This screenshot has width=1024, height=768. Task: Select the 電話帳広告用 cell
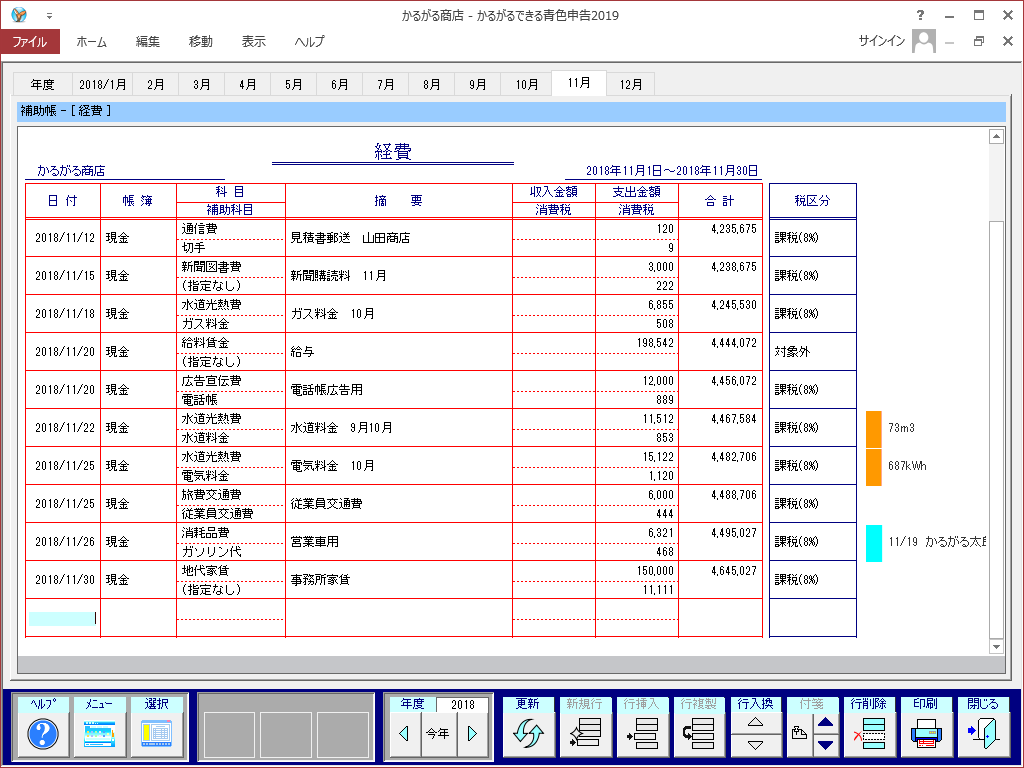399,389
